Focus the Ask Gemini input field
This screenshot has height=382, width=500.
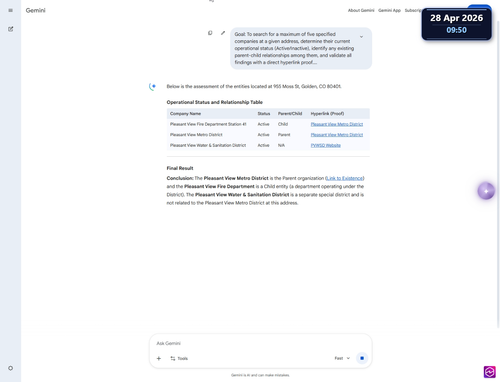coord(260,343)
